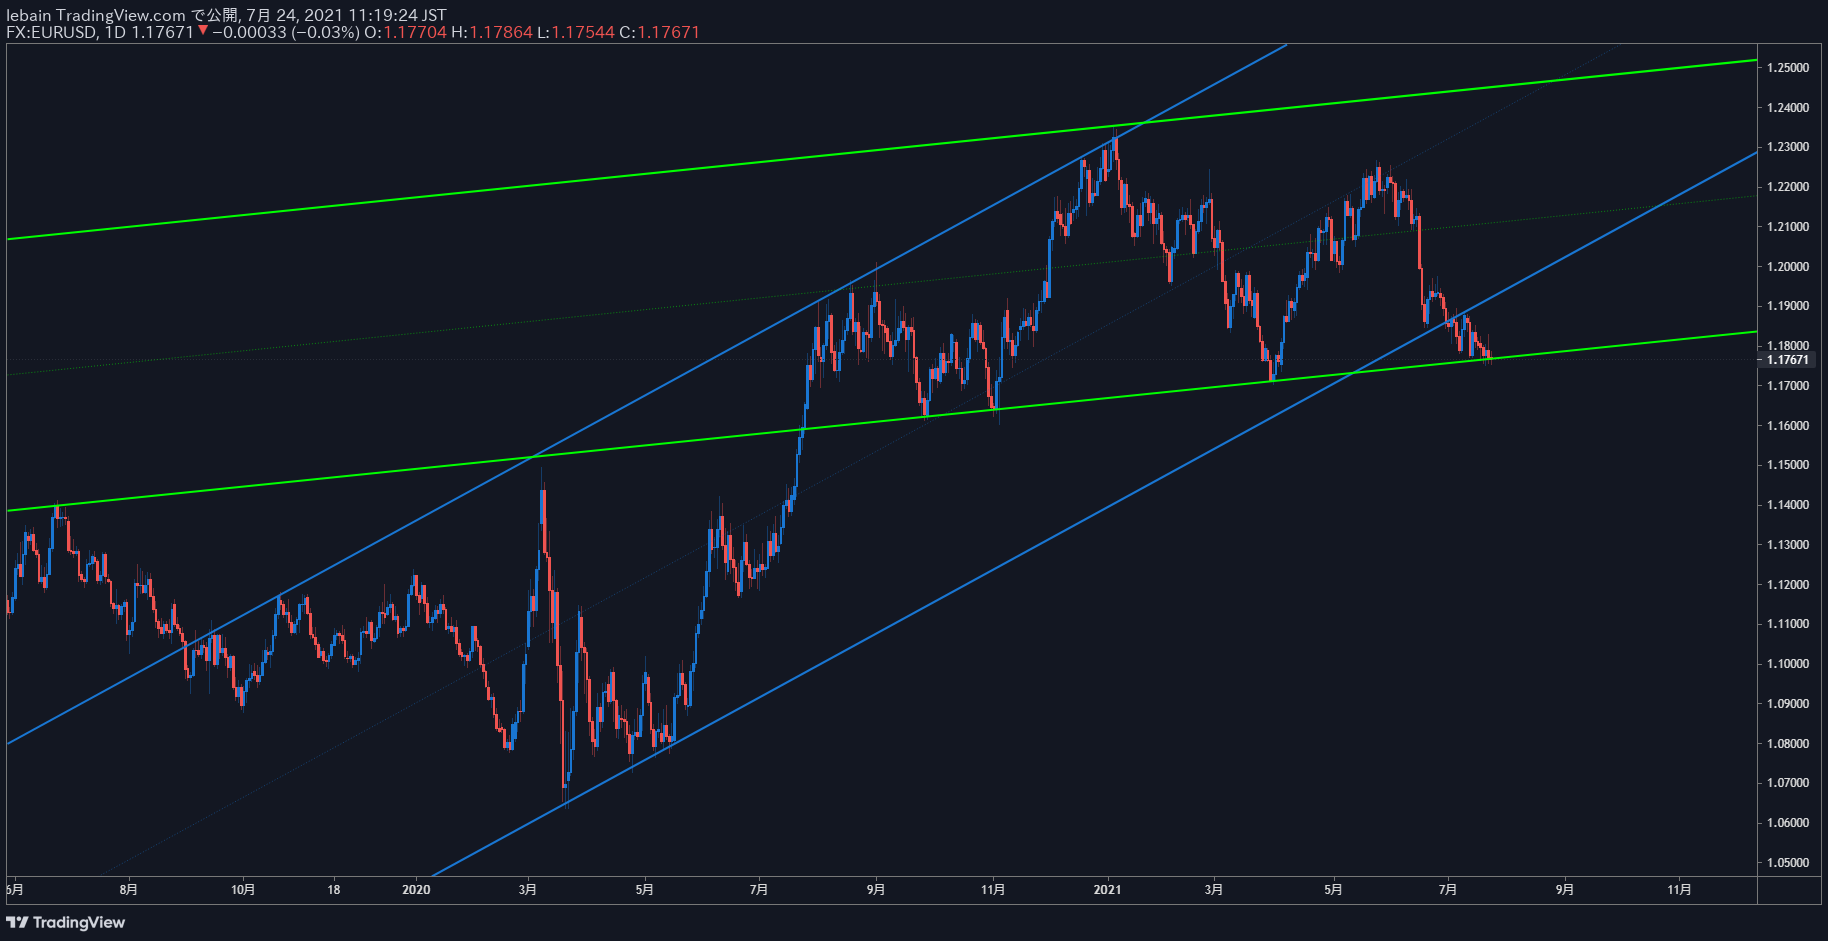Click the open value O:1.17704
The width and height of the screenshot is (1828, 941).
coord(405,32)
